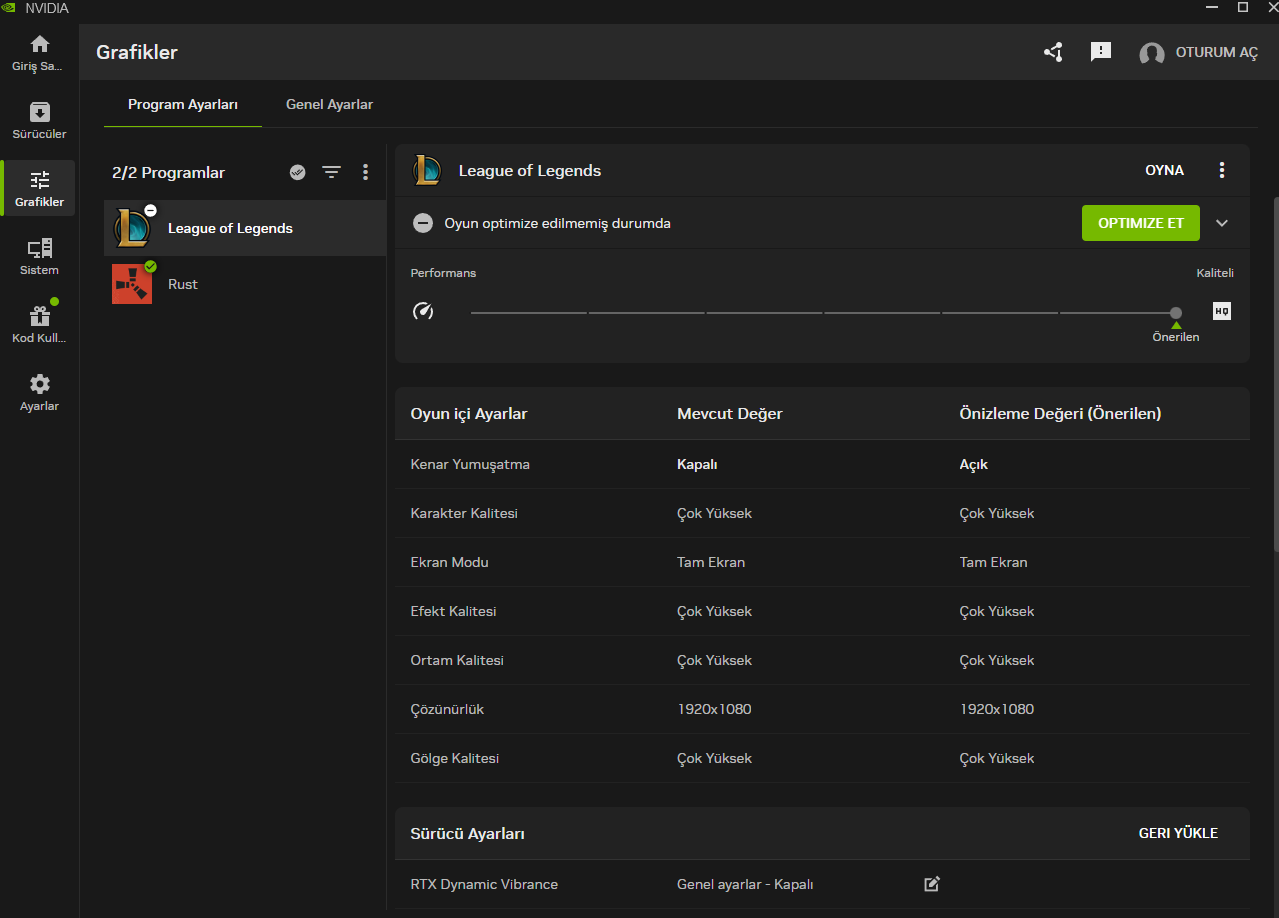1279x918 pixels.
Task: Open the feedback exclamation icon
Action: click(x=1101, y=52)
